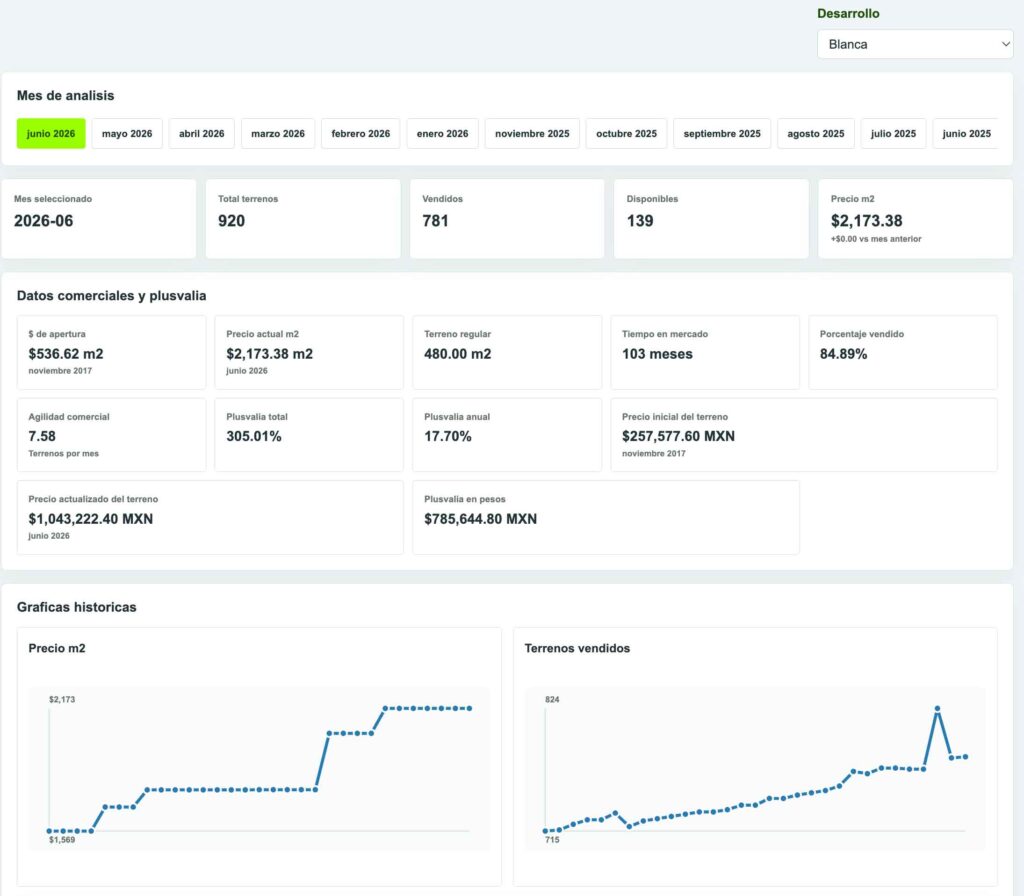Click the '+$0.00 vs mes anterior' note
Image resolution: width=1024 pixels, height=896 pixels.
click(x=876, y=239)
